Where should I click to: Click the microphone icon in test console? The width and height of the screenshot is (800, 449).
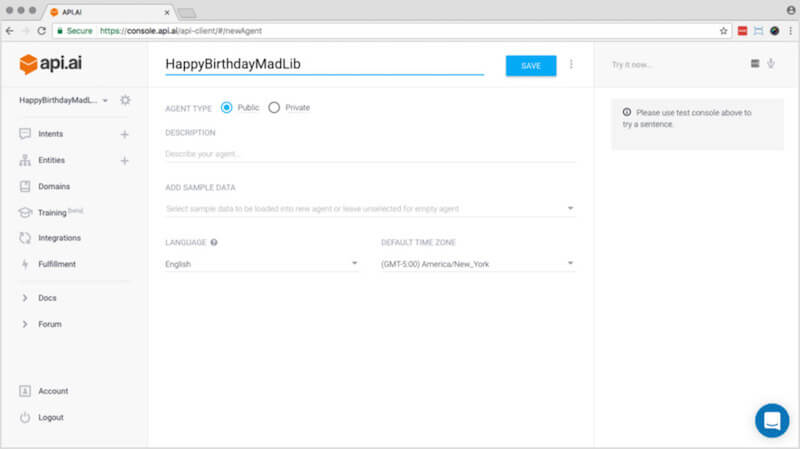point(771,64)
